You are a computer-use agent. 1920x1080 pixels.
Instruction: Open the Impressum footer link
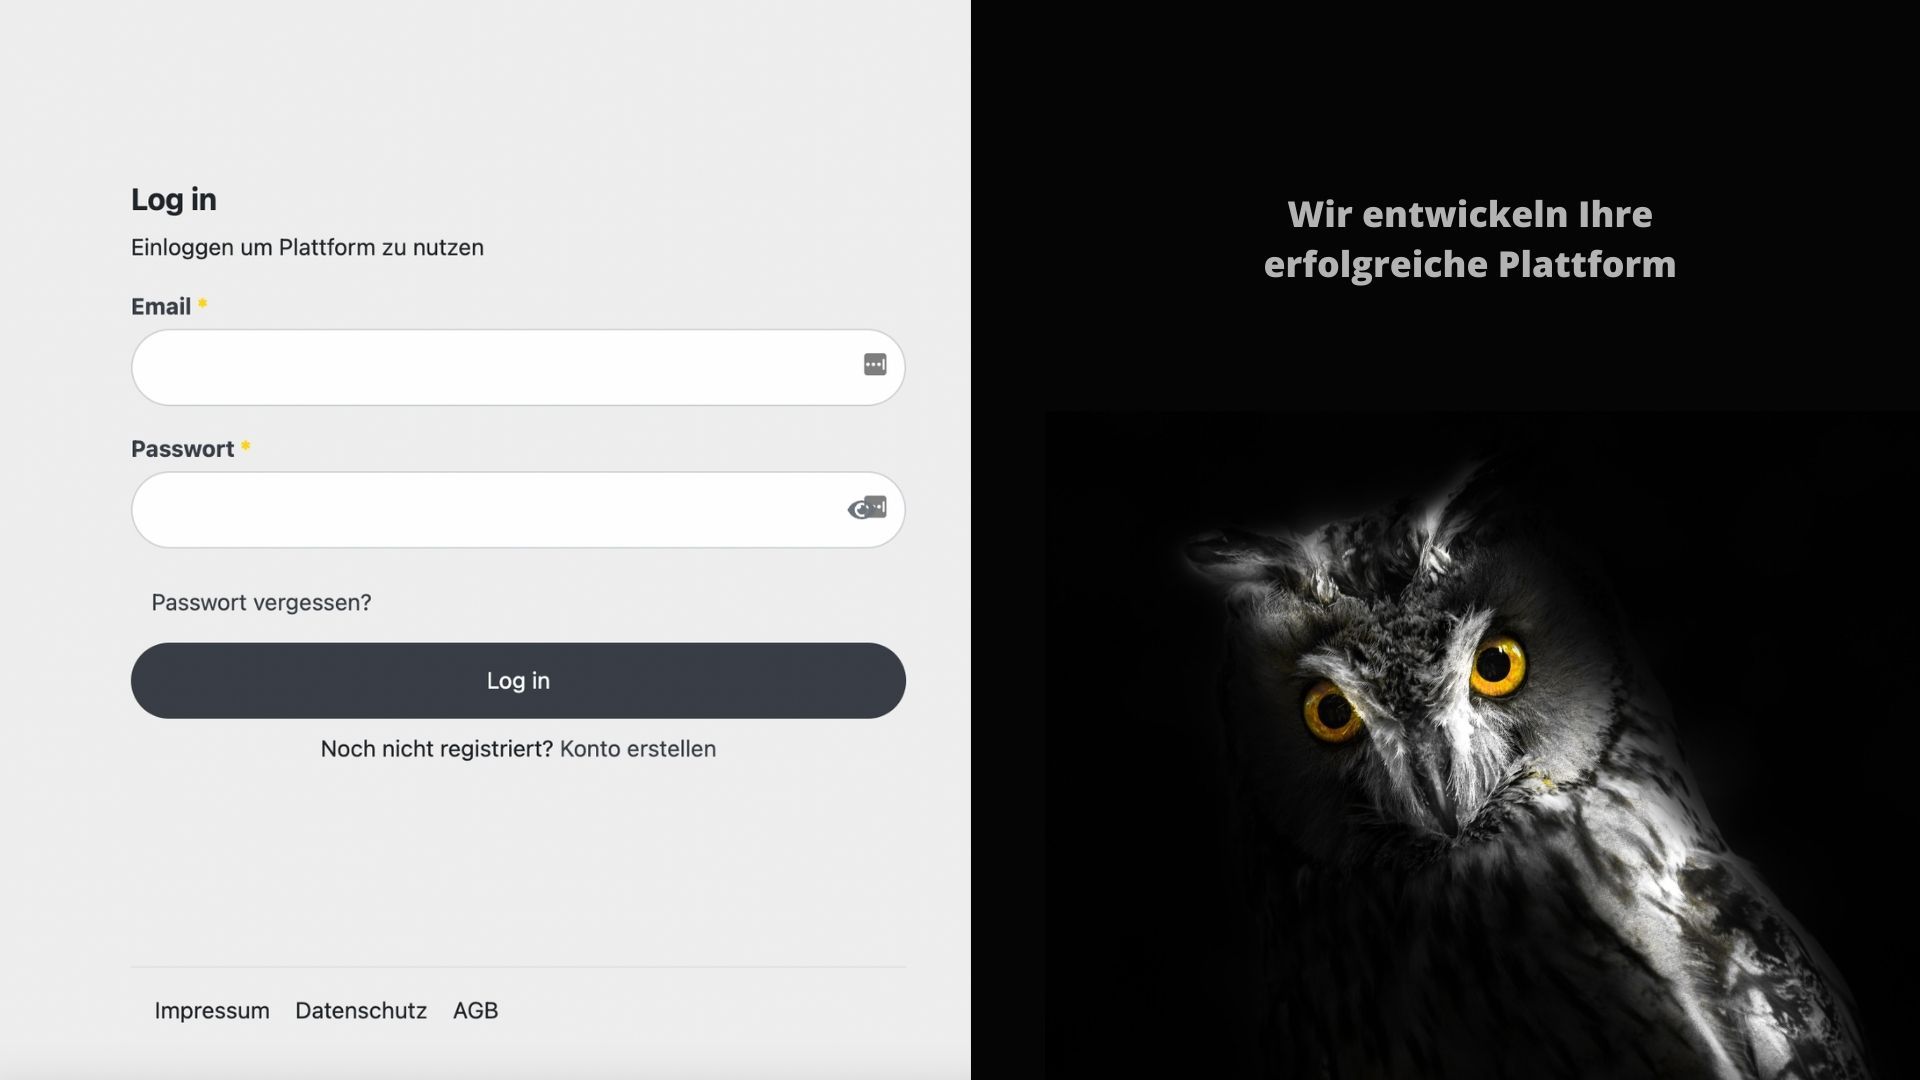pos(212,1011)
